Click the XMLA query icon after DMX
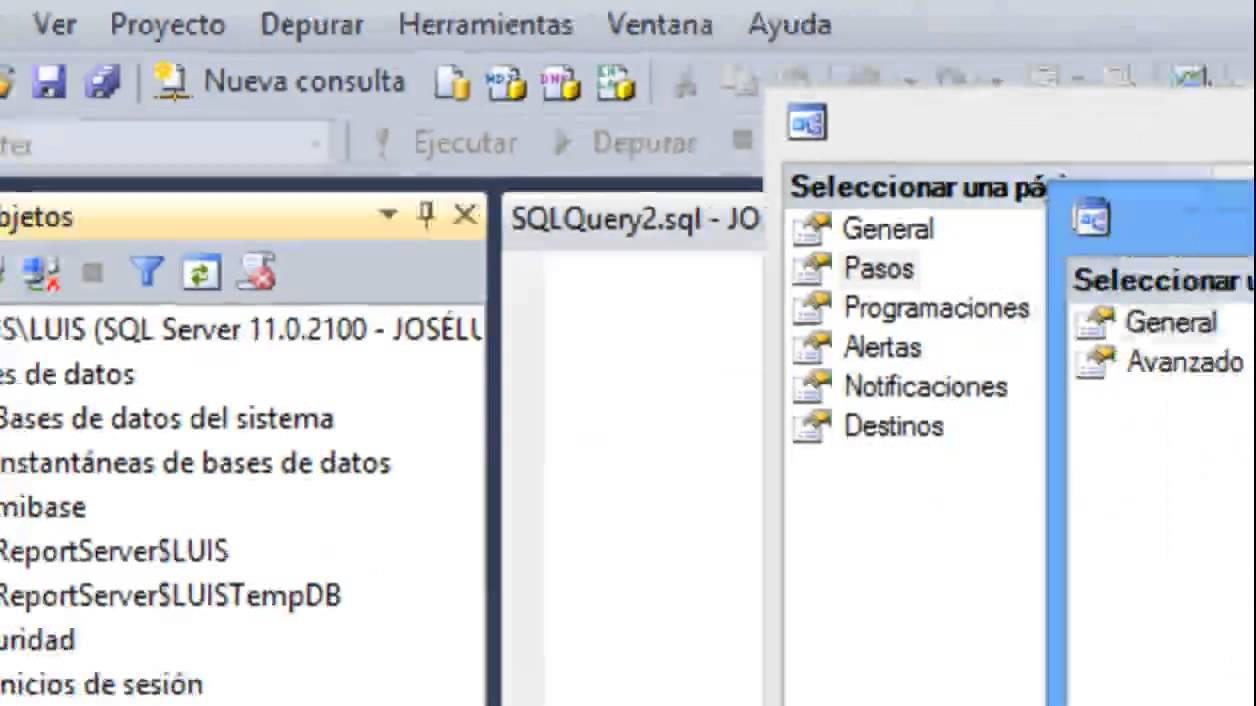1256x706 pixels. (x=616, y=83)
